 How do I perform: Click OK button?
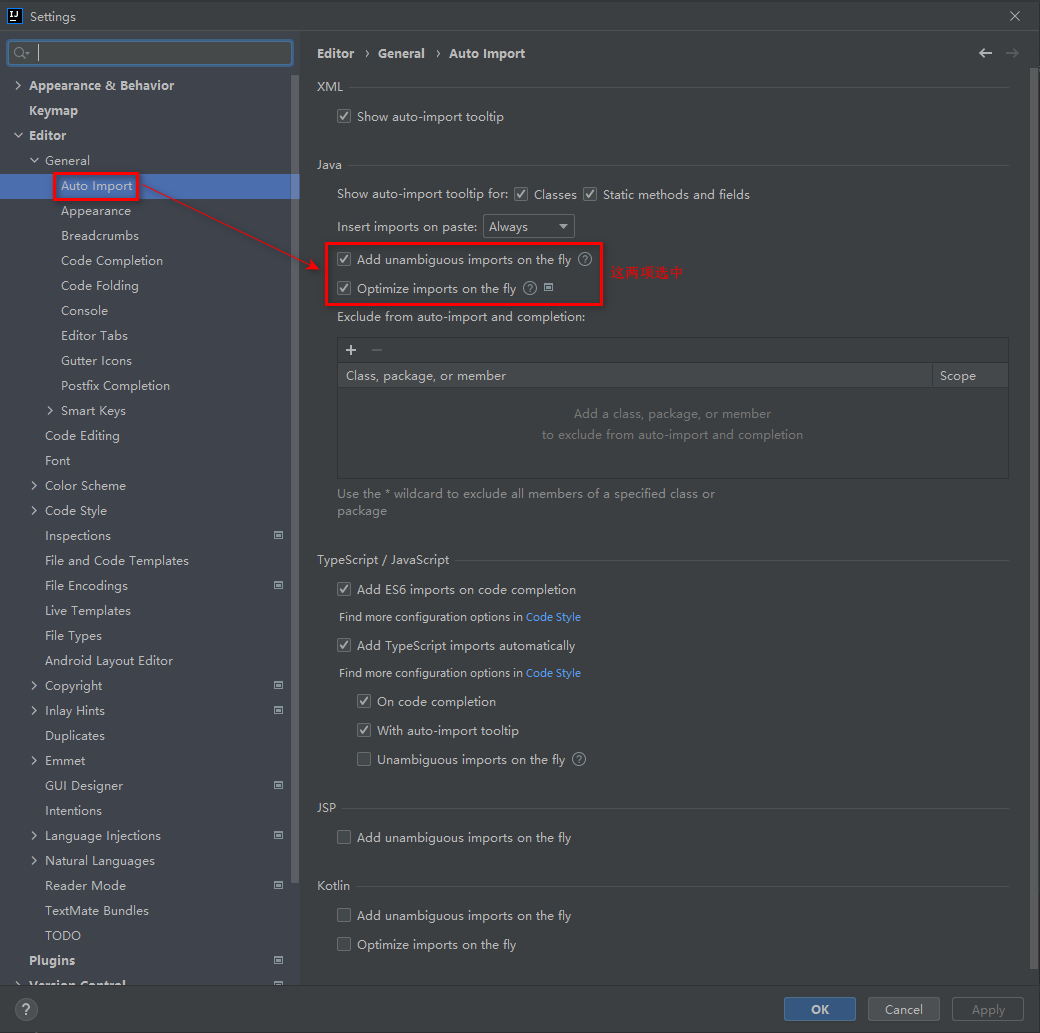(x=820, y=1009)
